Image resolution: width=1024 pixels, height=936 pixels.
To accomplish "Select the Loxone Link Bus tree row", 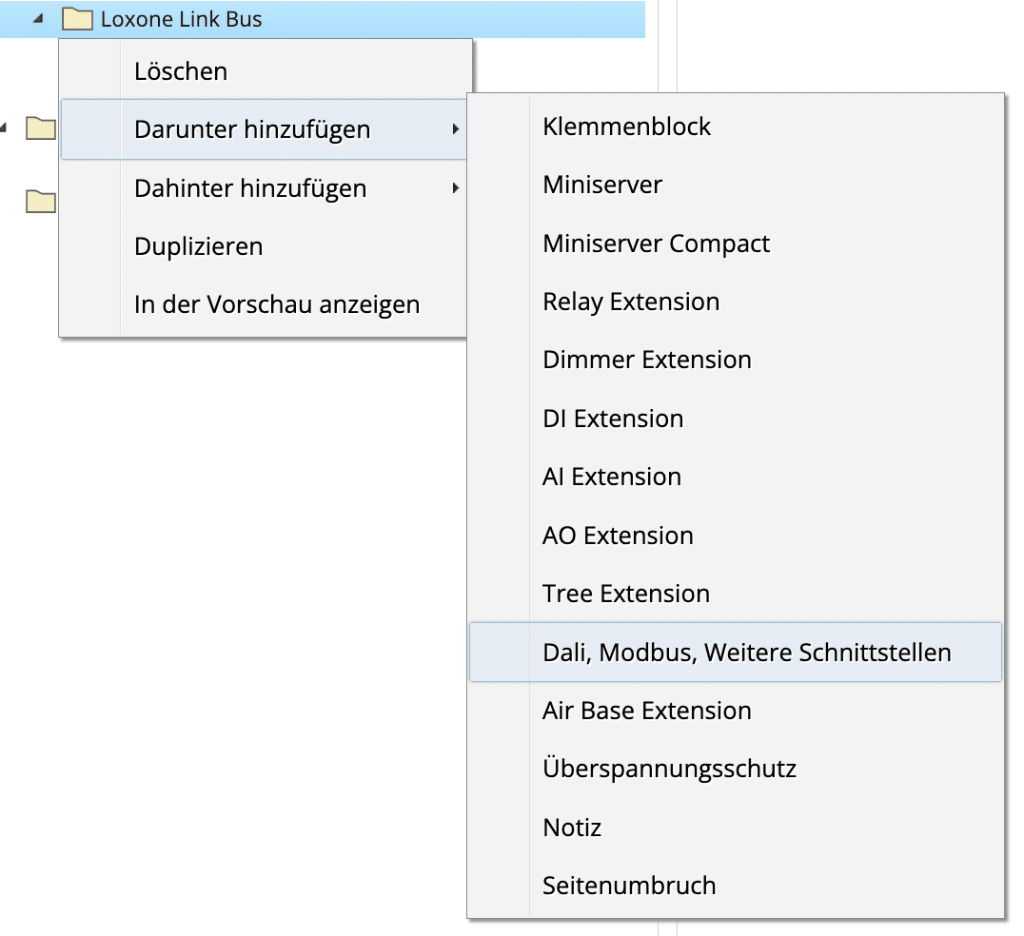I will point(323,19).
